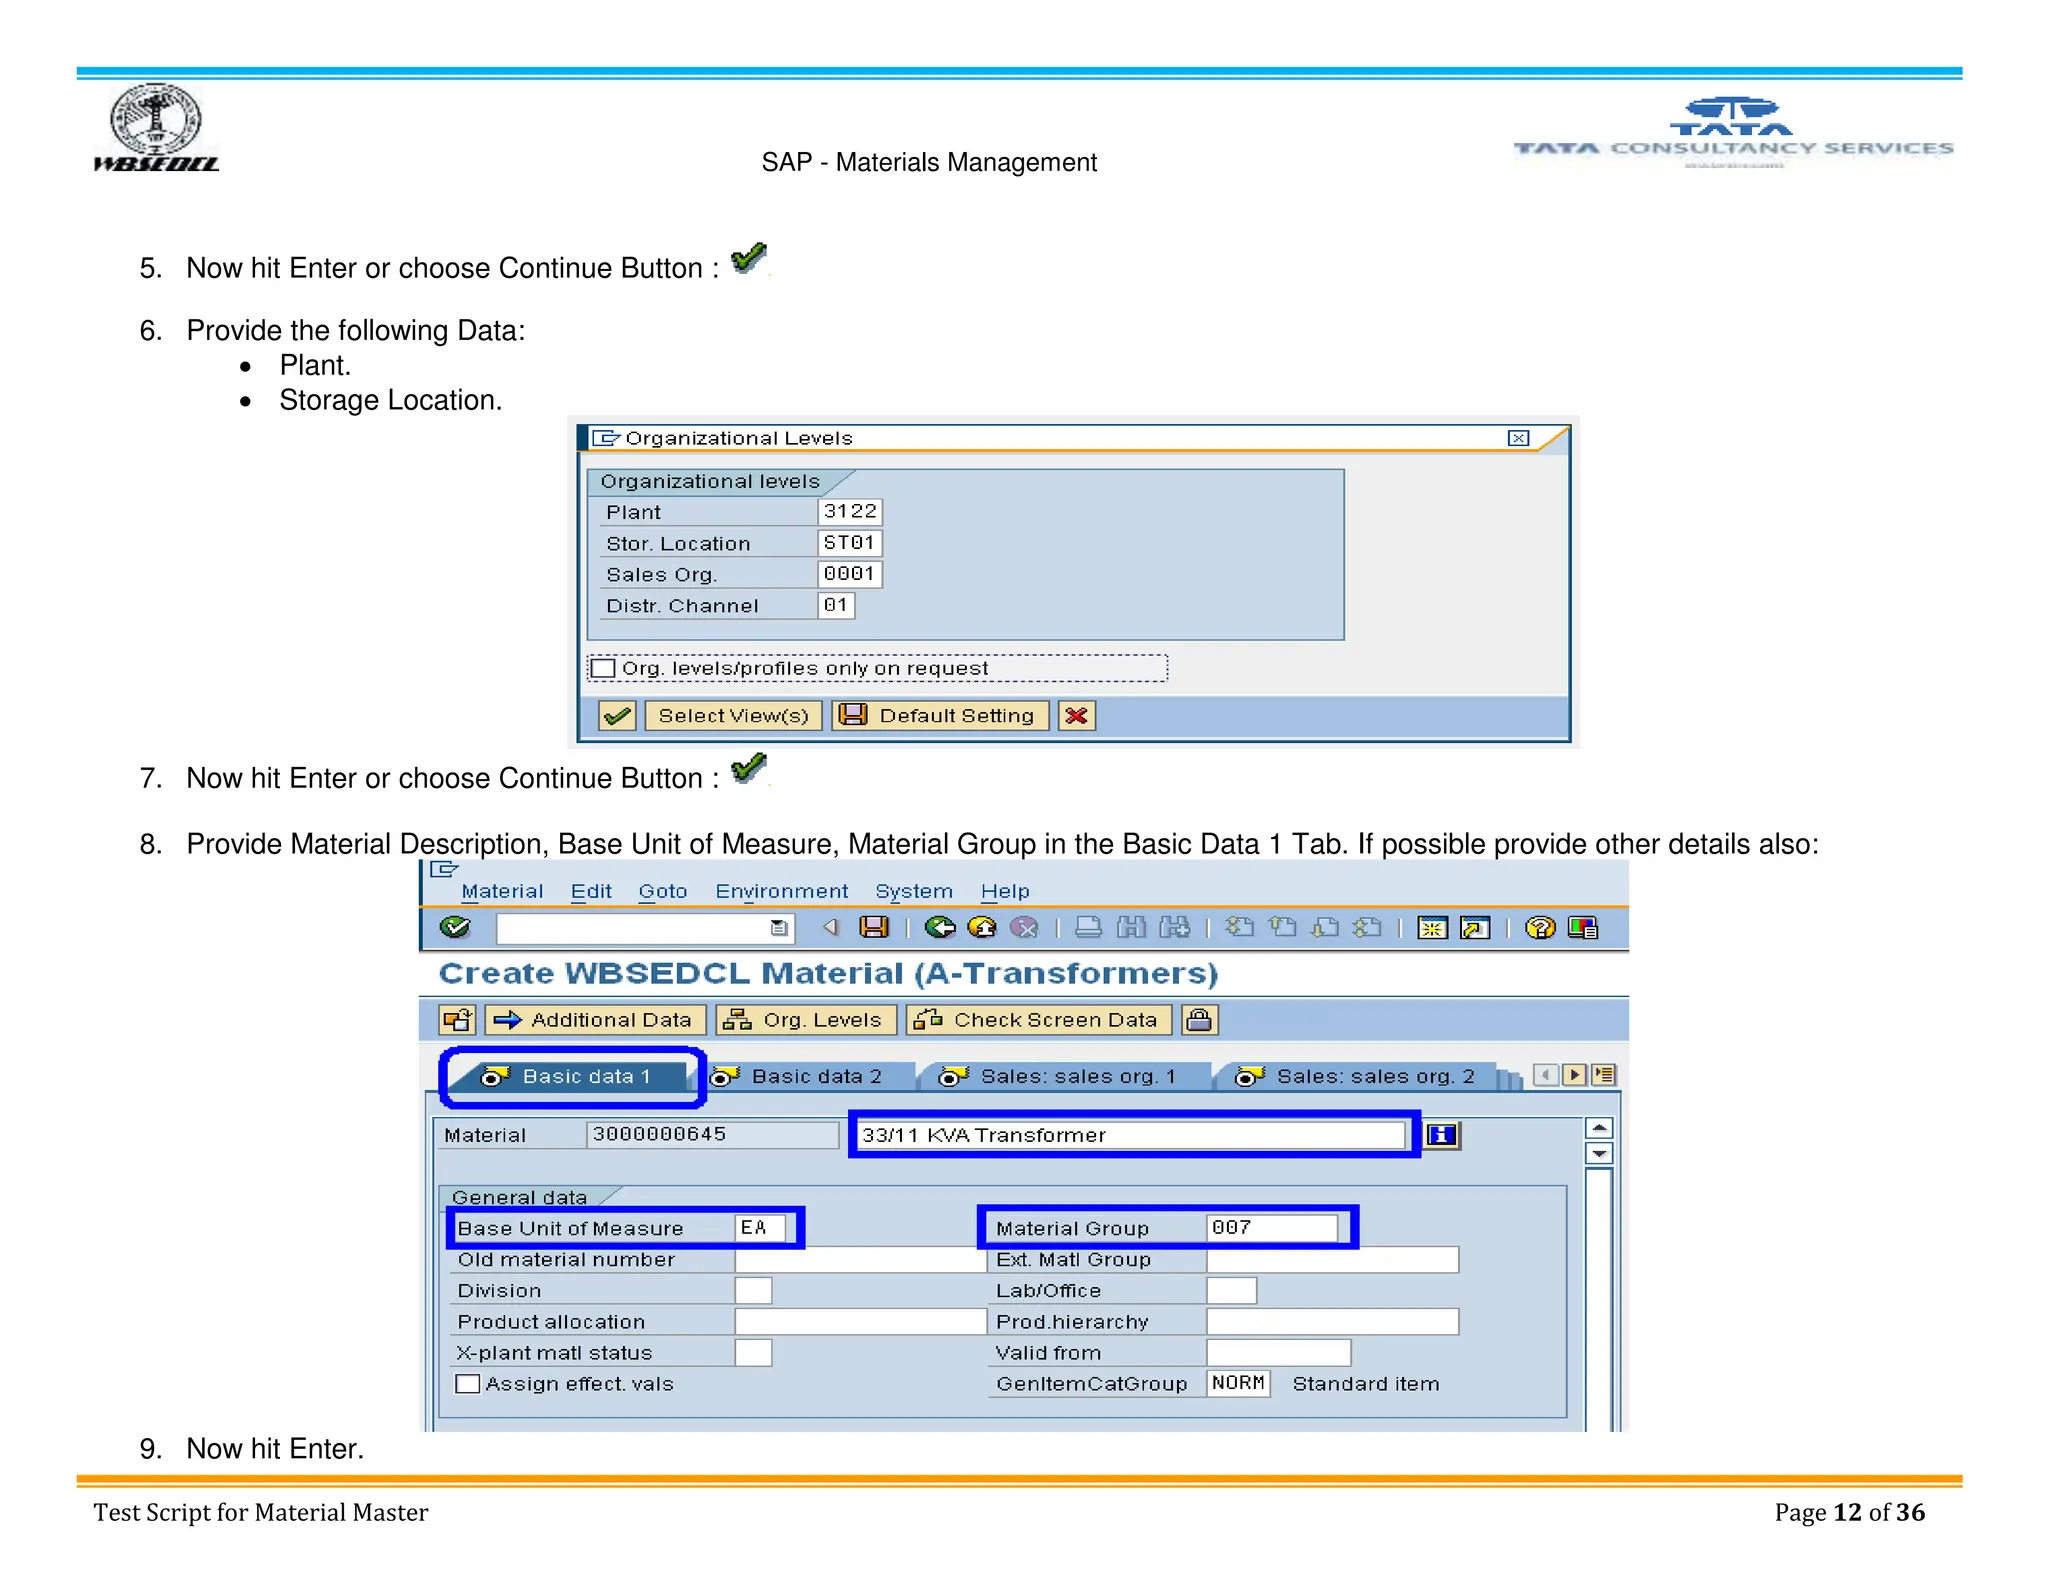Open the tab list button at tab strip end
Image resolution: width=2048 pixels, height=1582 pixels.
tap(1604, 1074)
